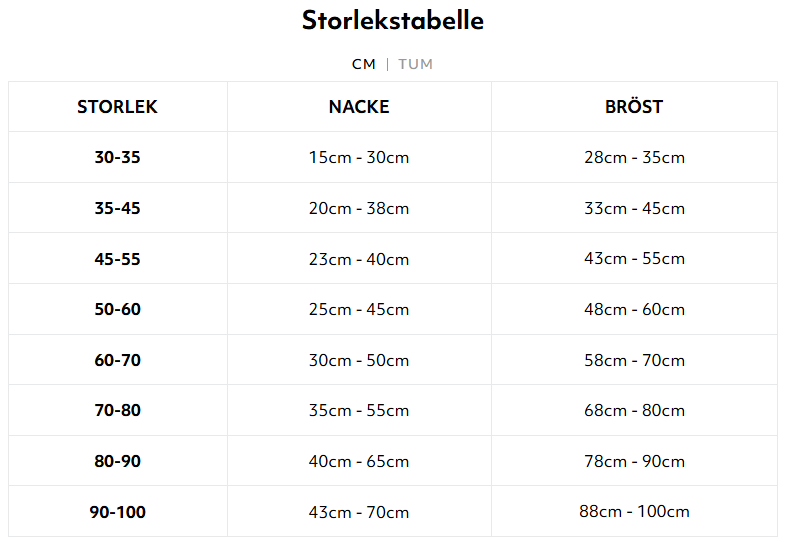Select the CM unit toggle

pyautogui.click(x=364, y=64)
